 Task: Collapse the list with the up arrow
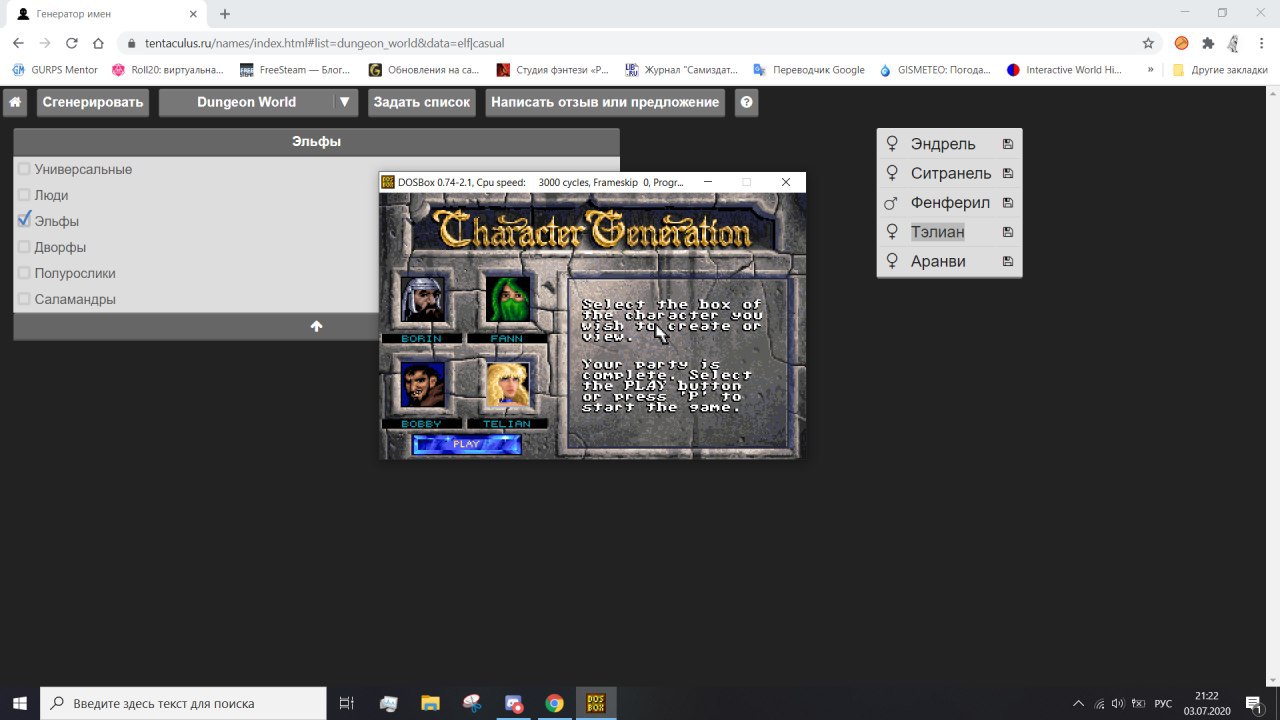[316, 326]
